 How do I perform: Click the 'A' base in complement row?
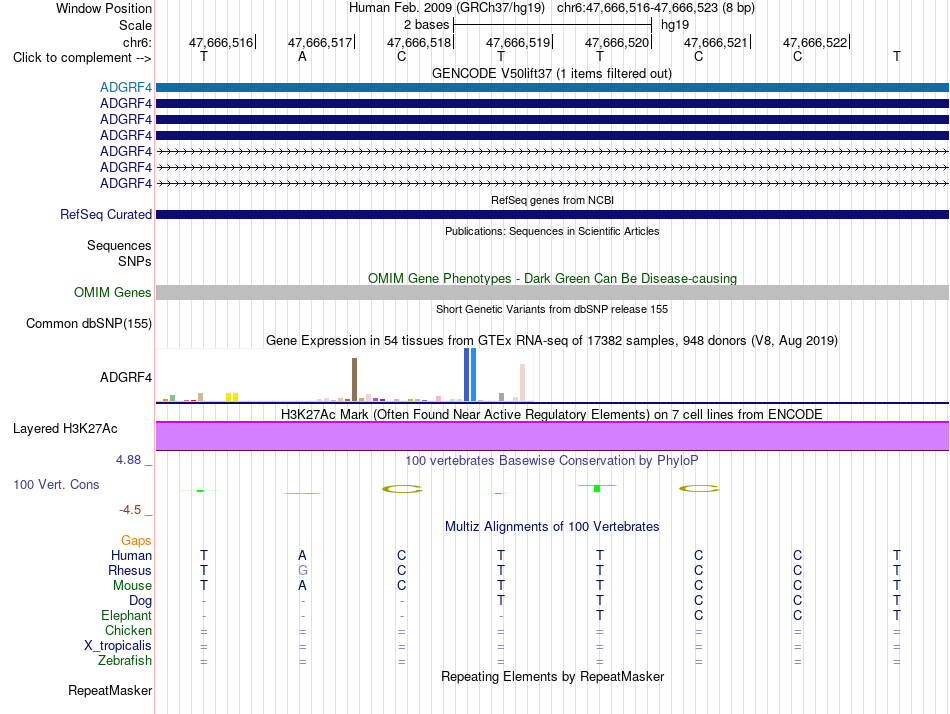coord(302,57)
